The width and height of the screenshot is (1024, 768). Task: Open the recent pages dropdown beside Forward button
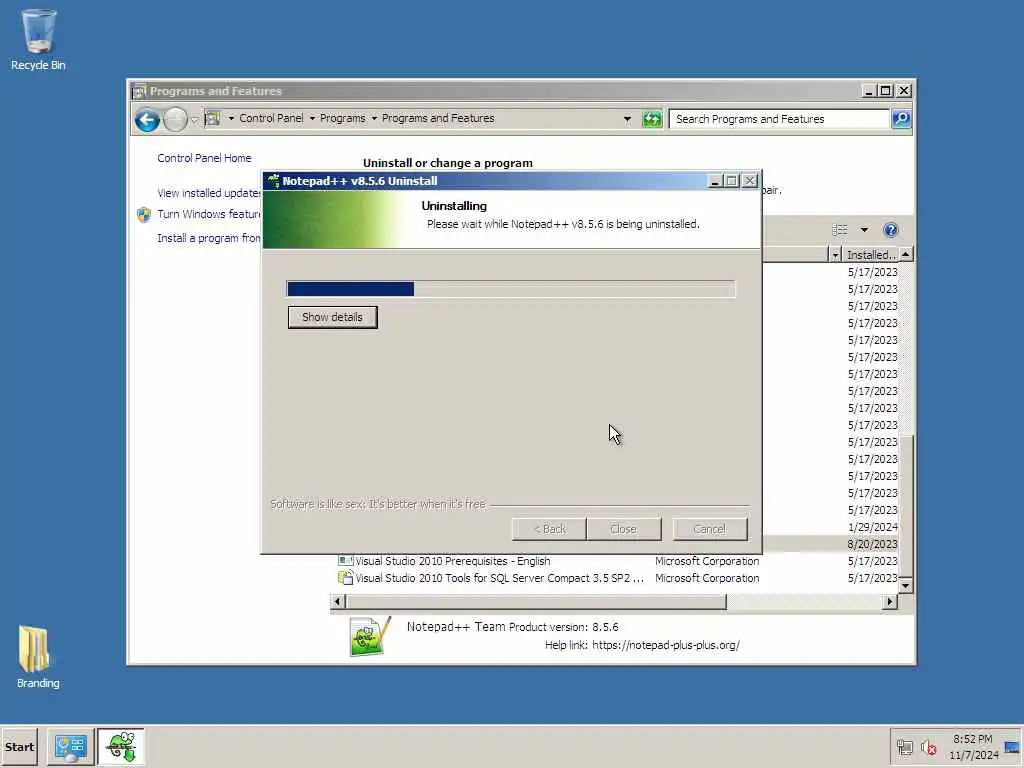click(x=194, y=120)
